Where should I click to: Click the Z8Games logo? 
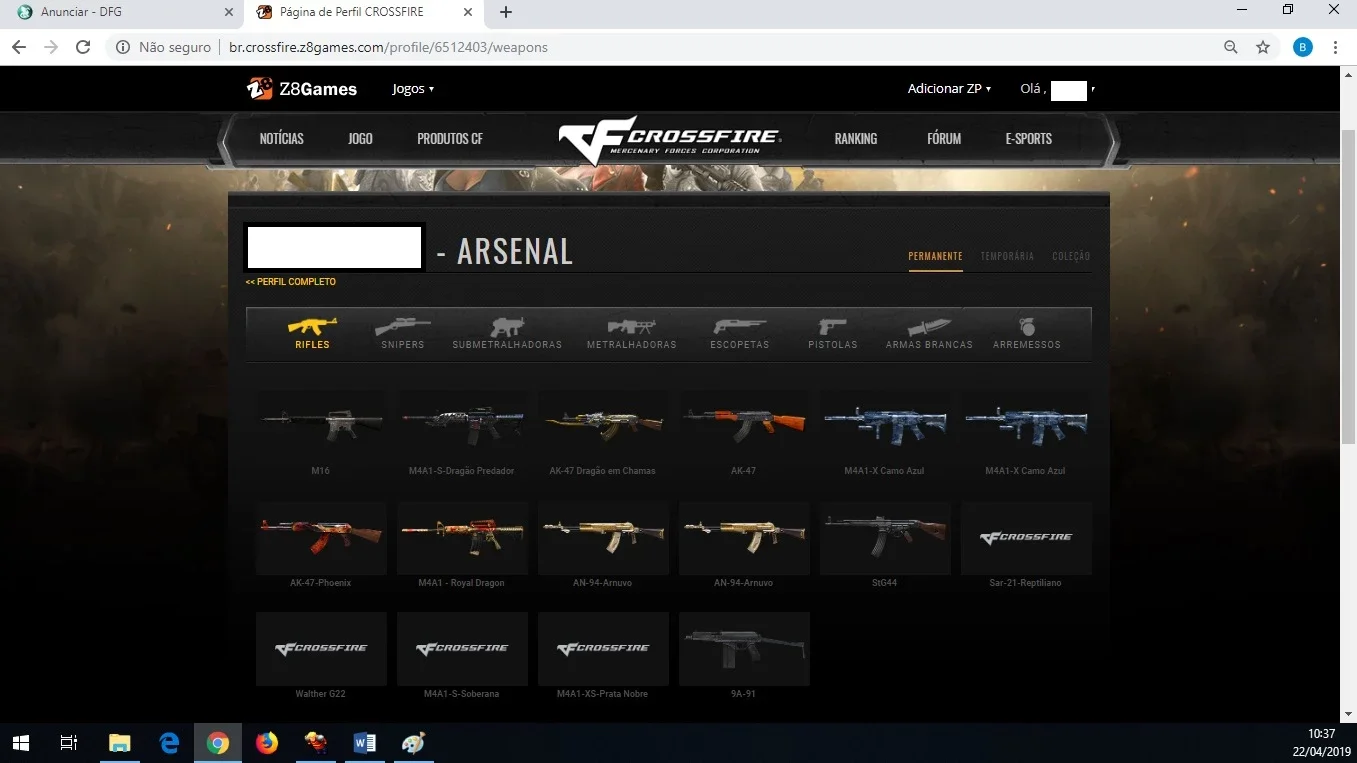[302, 89]
